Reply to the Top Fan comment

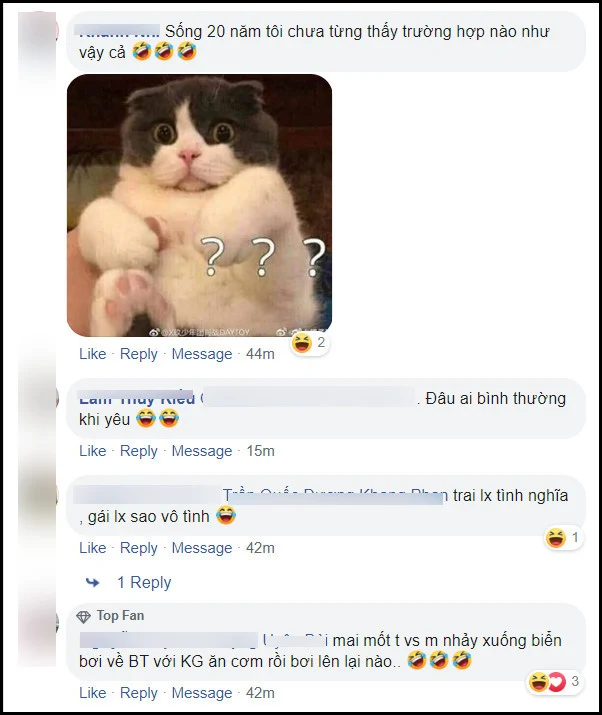tap(139, 693)
